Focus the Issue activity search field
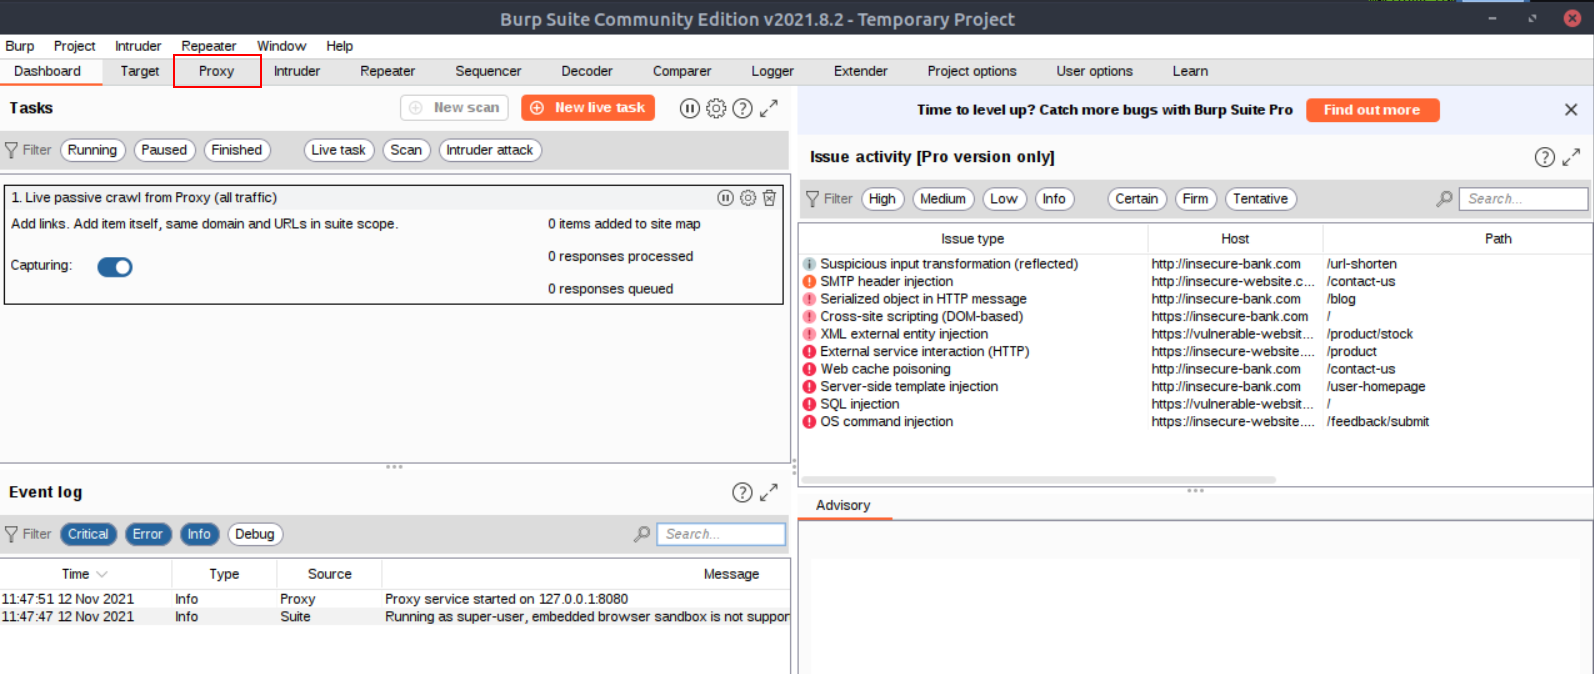Viewport: 1594px width, 674px height. click(x=1523, y=199)
